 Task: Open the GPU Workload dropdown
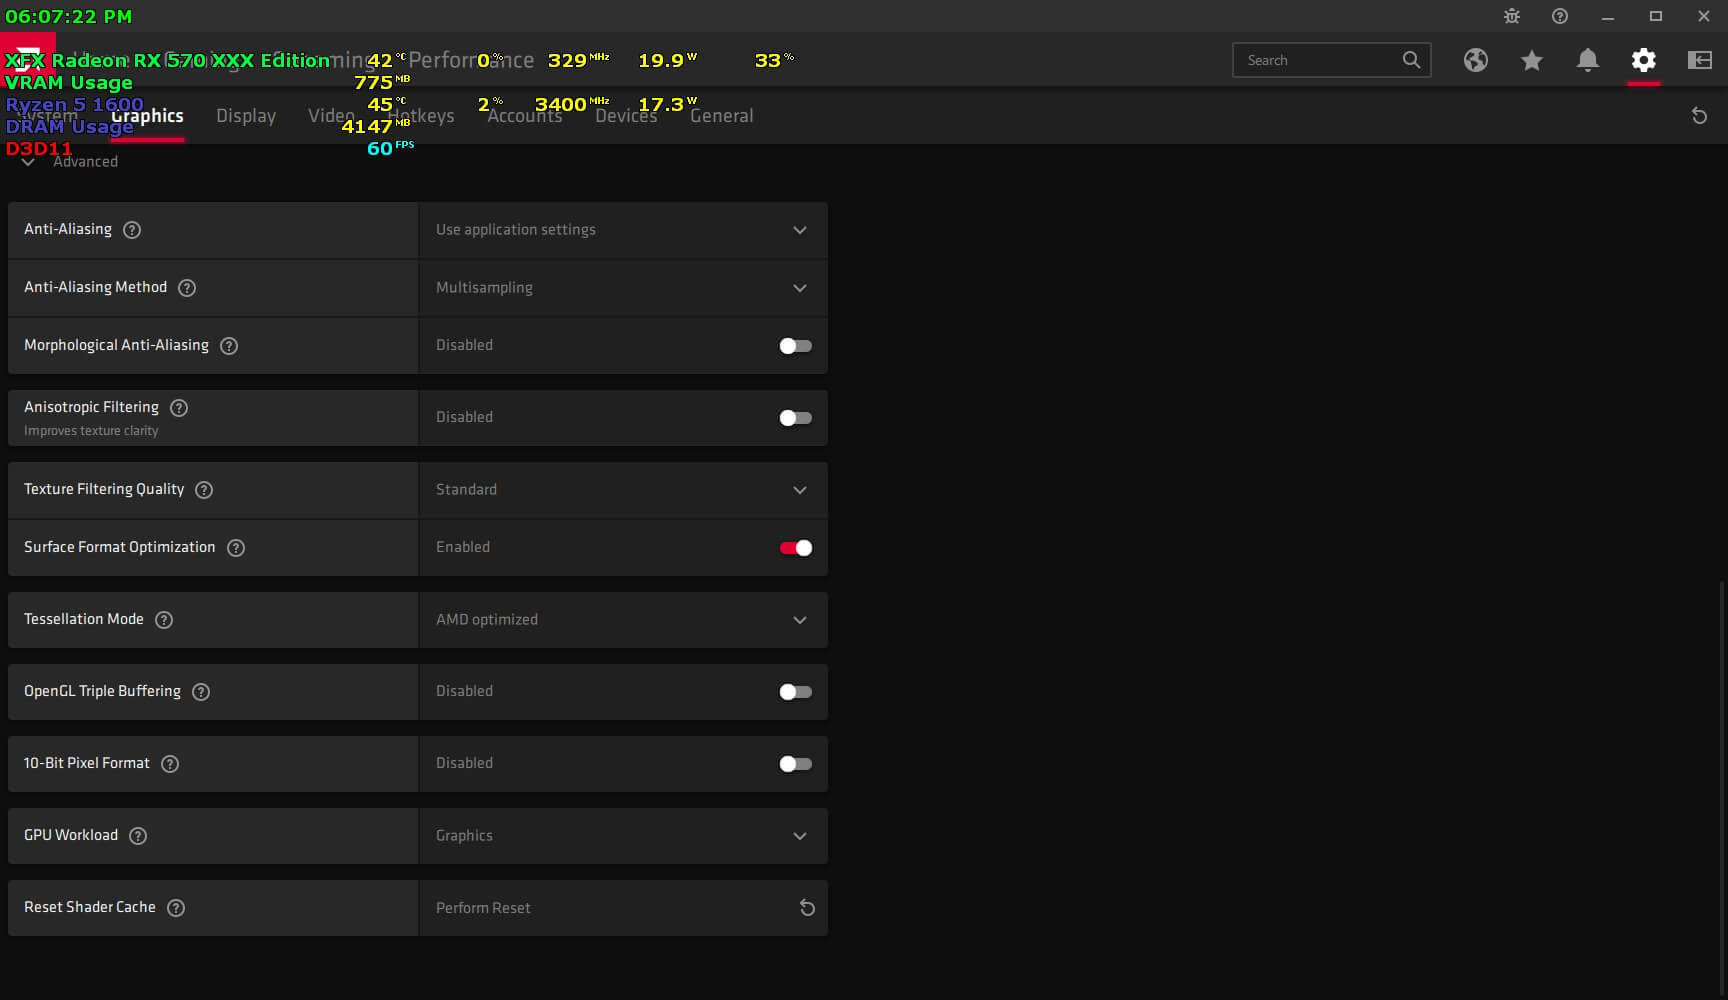[622, 836]
